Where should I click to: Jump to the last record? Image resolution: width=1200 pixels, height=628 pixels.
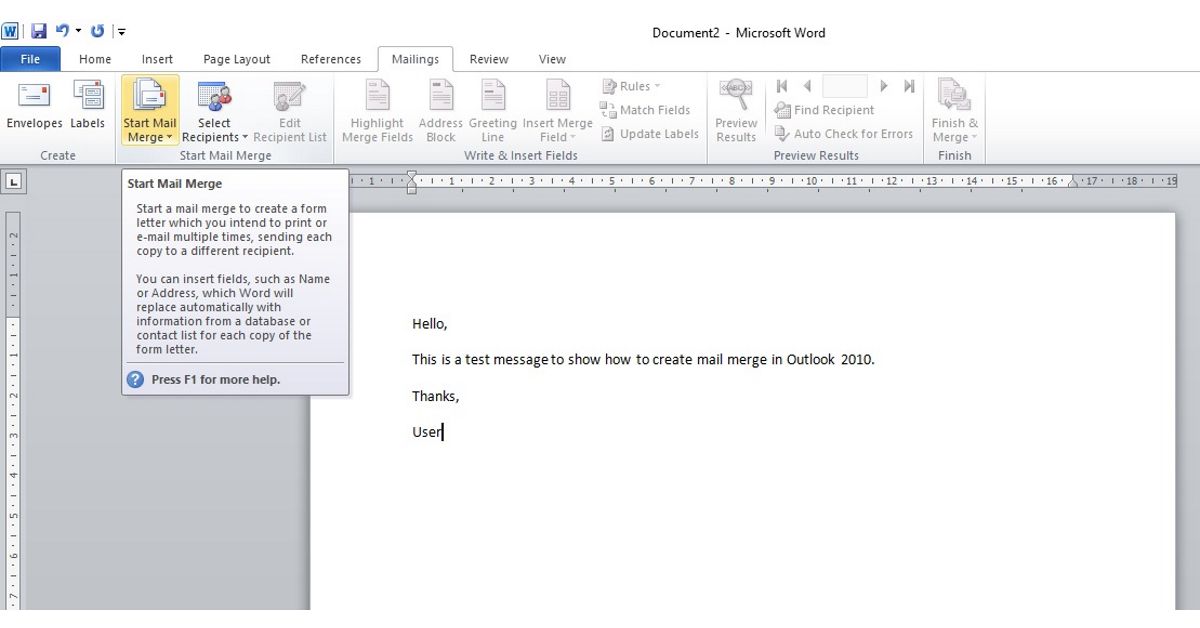(x=909, y=86)
